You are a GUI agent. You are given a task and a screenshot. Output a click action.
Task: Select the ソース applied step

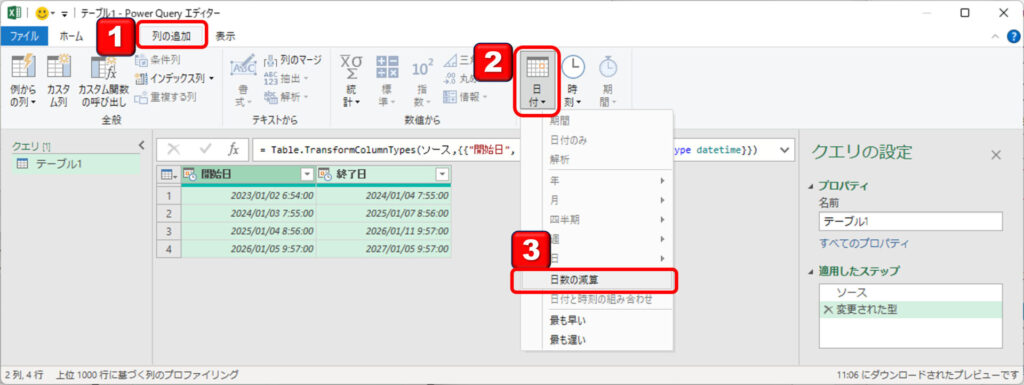click(x=910, y=293)
